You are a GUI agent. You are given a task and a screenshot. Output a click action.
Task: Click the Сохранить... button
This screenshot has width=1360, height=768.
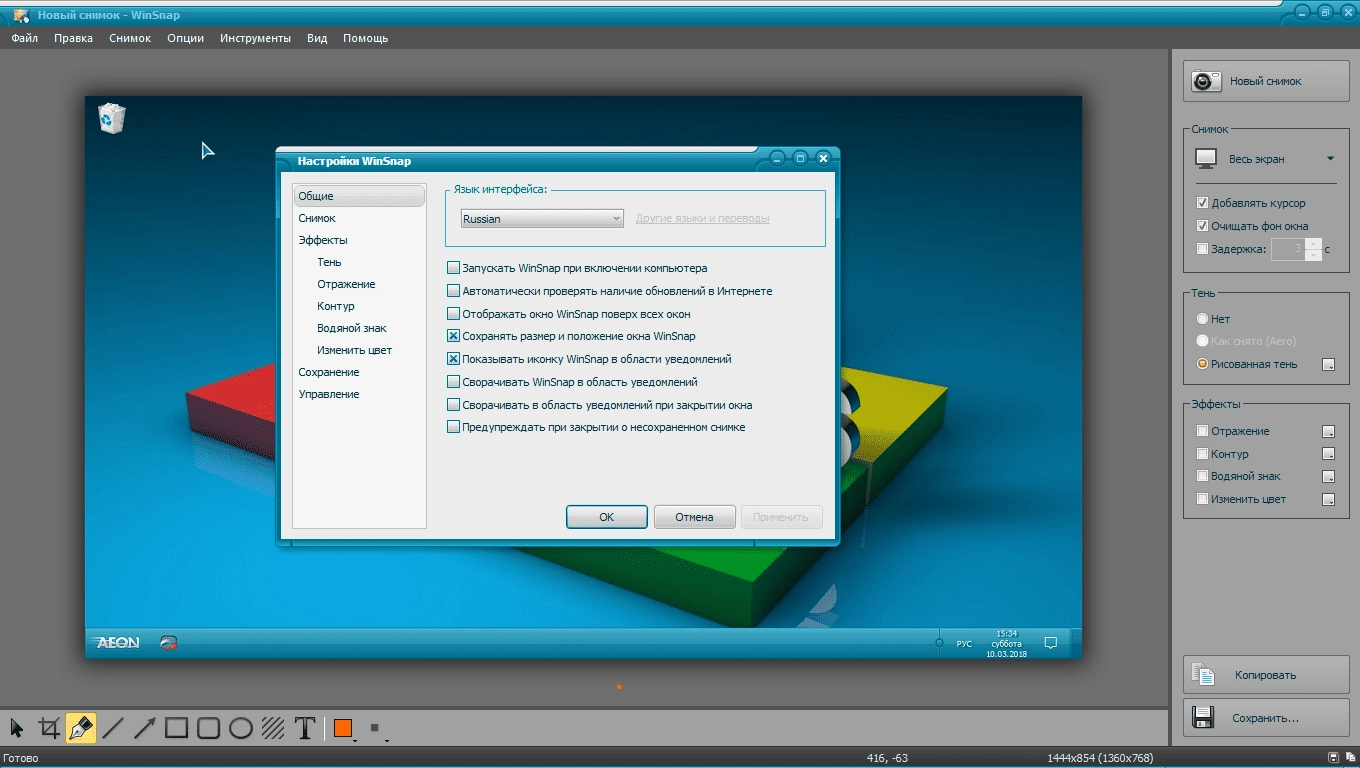(x=1266, y=718)
